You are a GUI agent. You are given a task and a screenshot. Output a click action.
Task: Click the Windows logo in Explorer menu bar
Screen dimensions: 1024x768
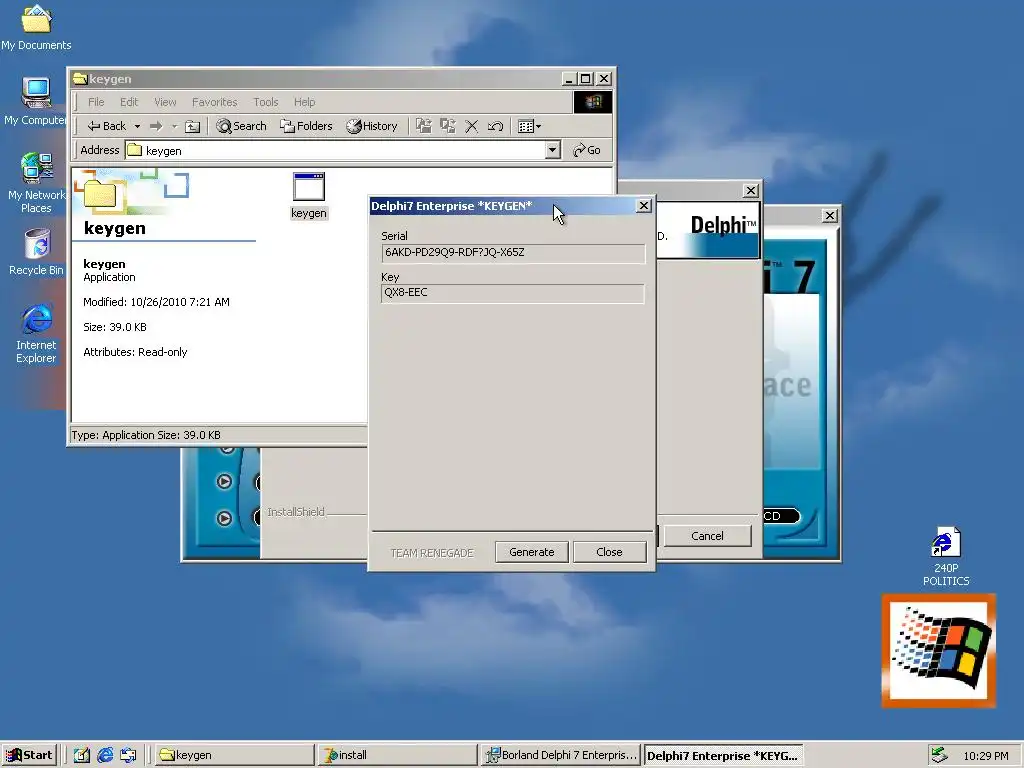[592, 102]
